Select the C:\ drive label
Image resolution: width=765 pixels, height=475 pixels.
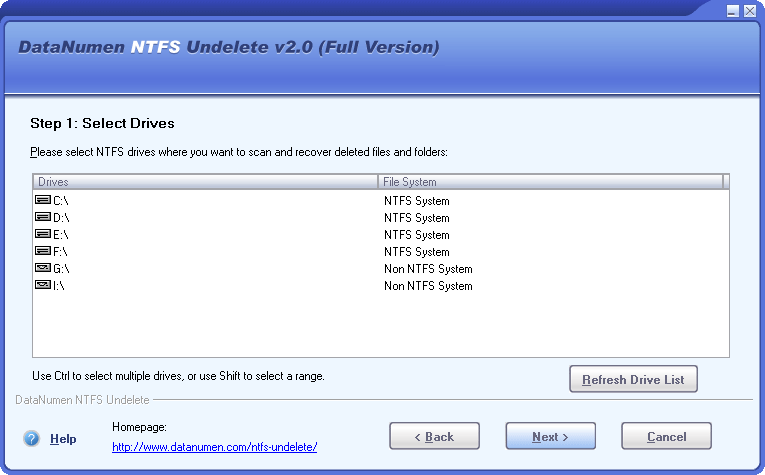point(60,200)
